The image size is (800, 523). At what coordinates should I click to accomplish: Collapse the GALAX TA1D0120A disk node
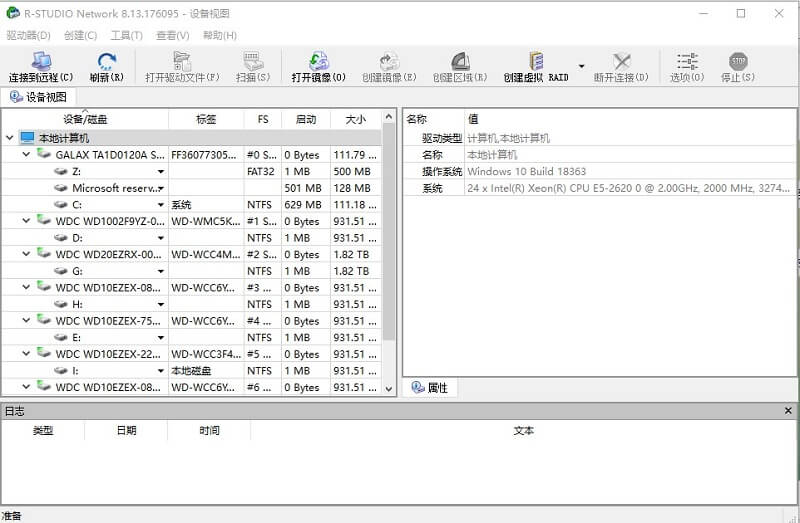click(27, 154)
